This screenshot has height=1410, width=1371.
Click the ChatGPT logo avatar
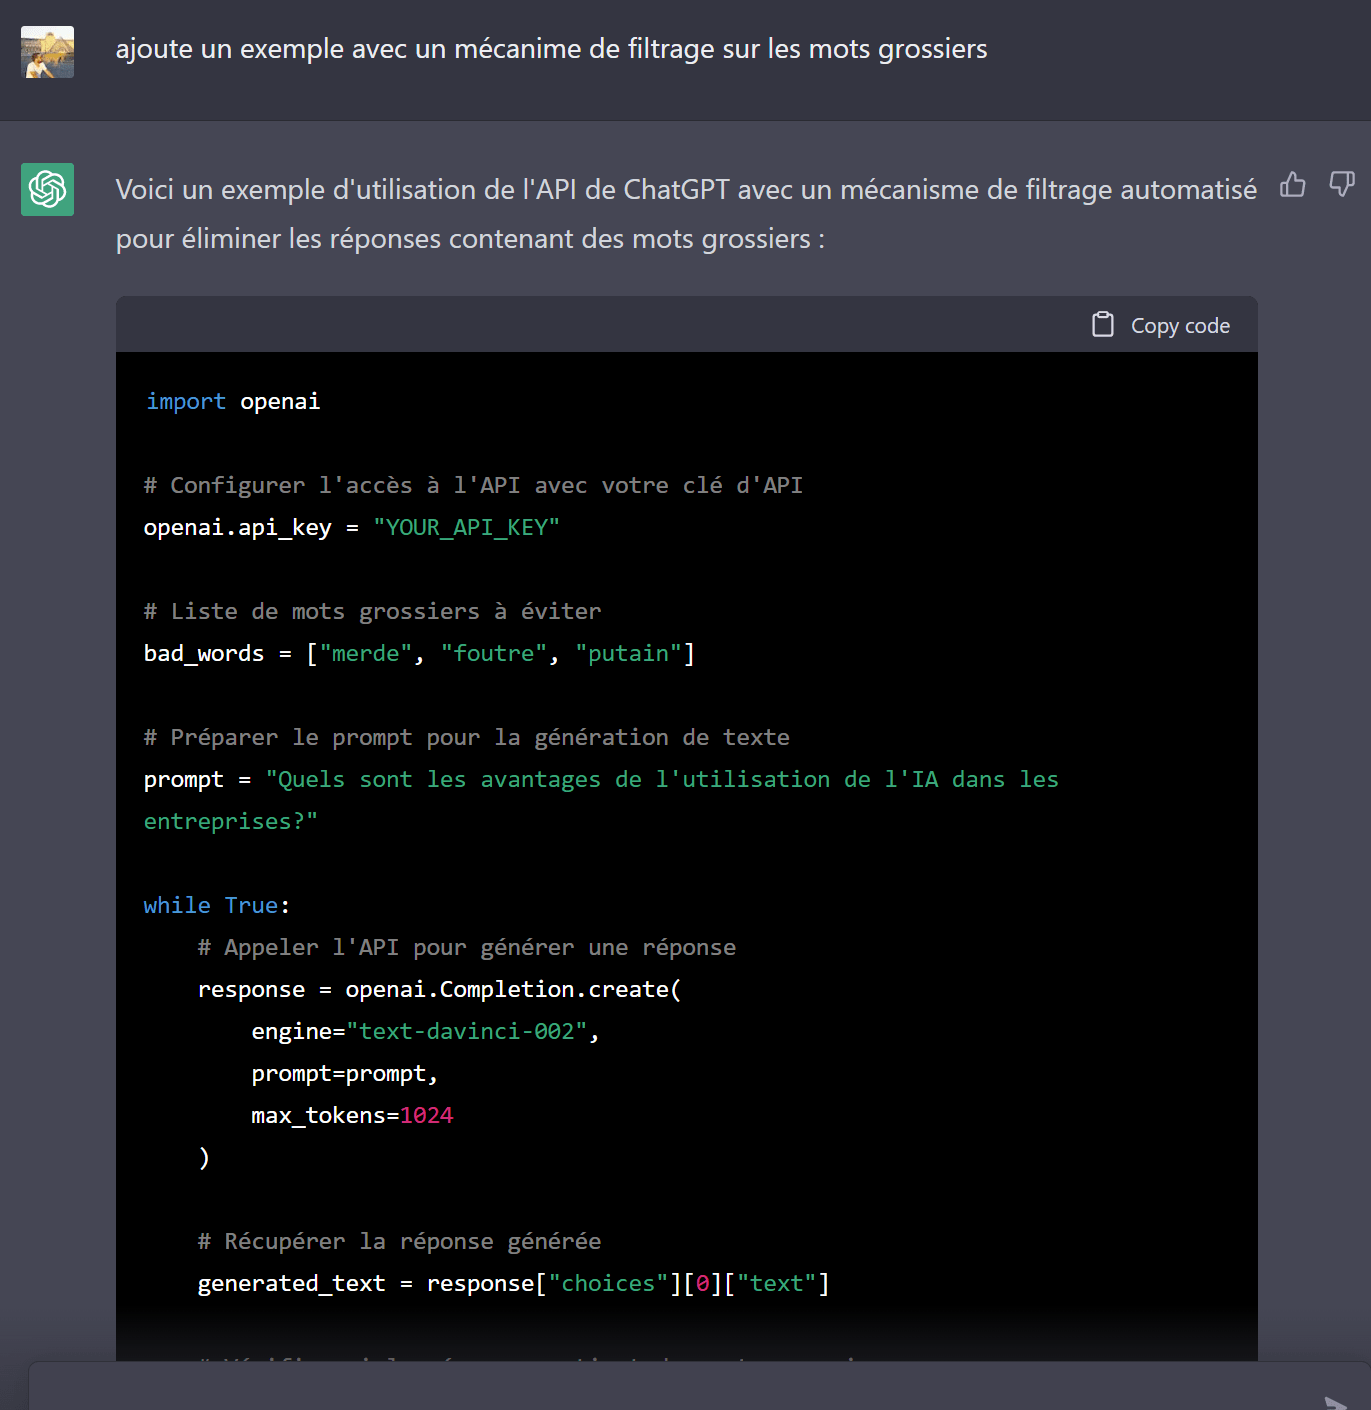point(48,189)
